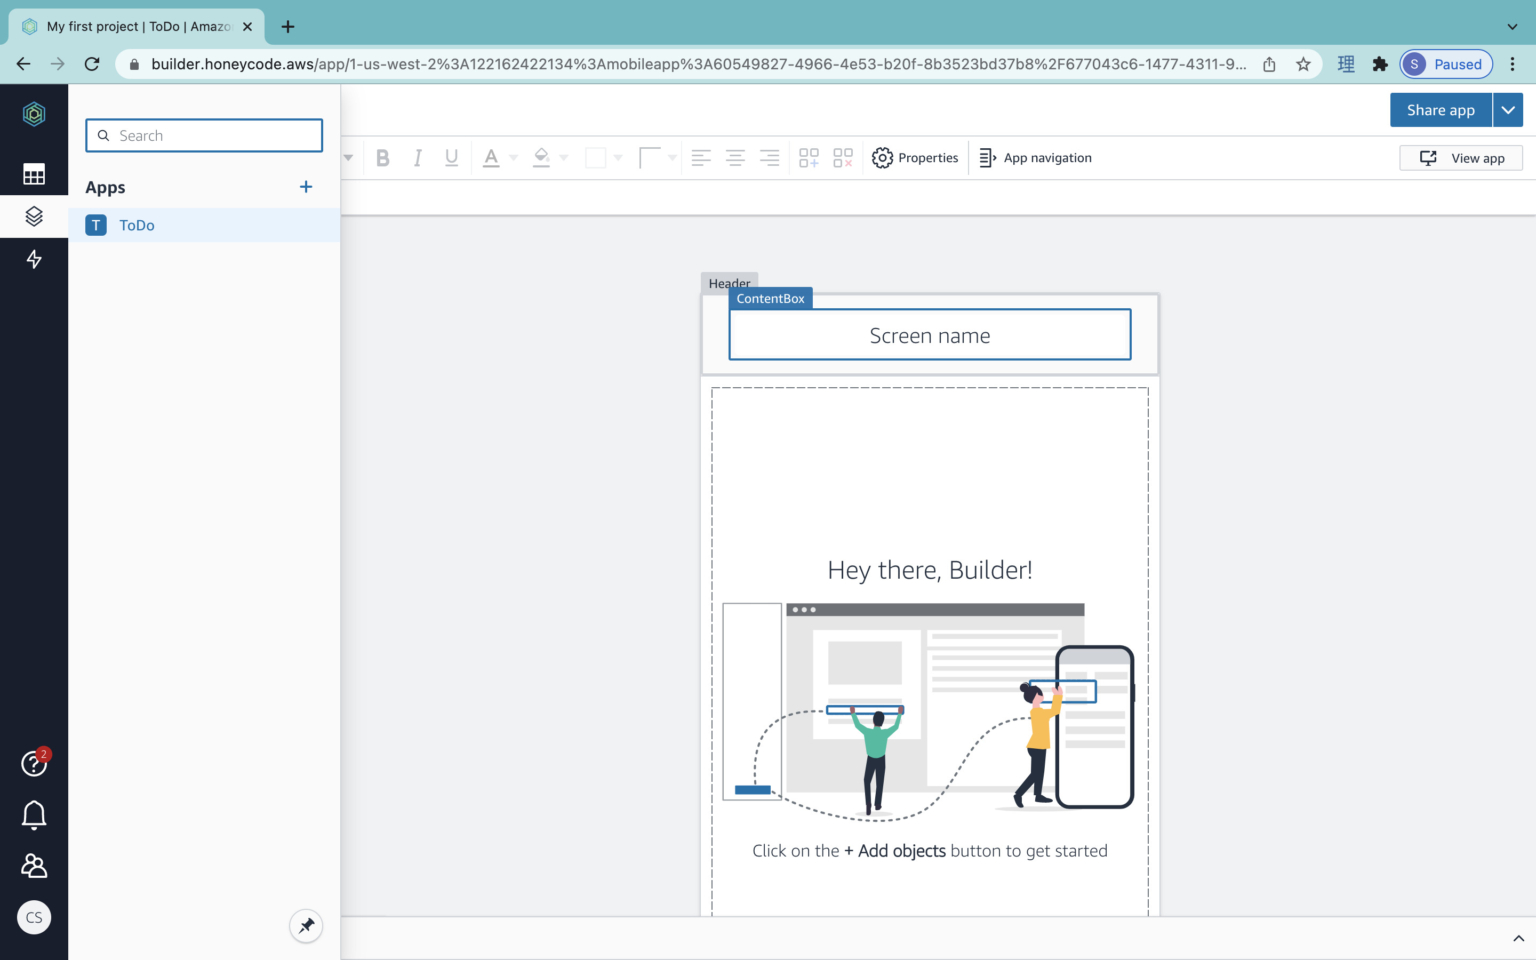This screenshot has width=1536, height=960.
Task: Click the View app button
Action: coord(1461,157)
